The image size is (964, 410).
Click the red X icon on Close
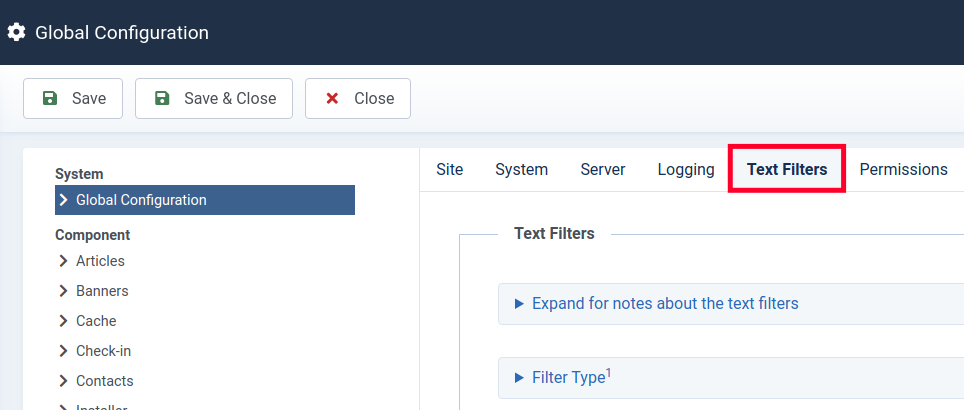click(332, 98)
